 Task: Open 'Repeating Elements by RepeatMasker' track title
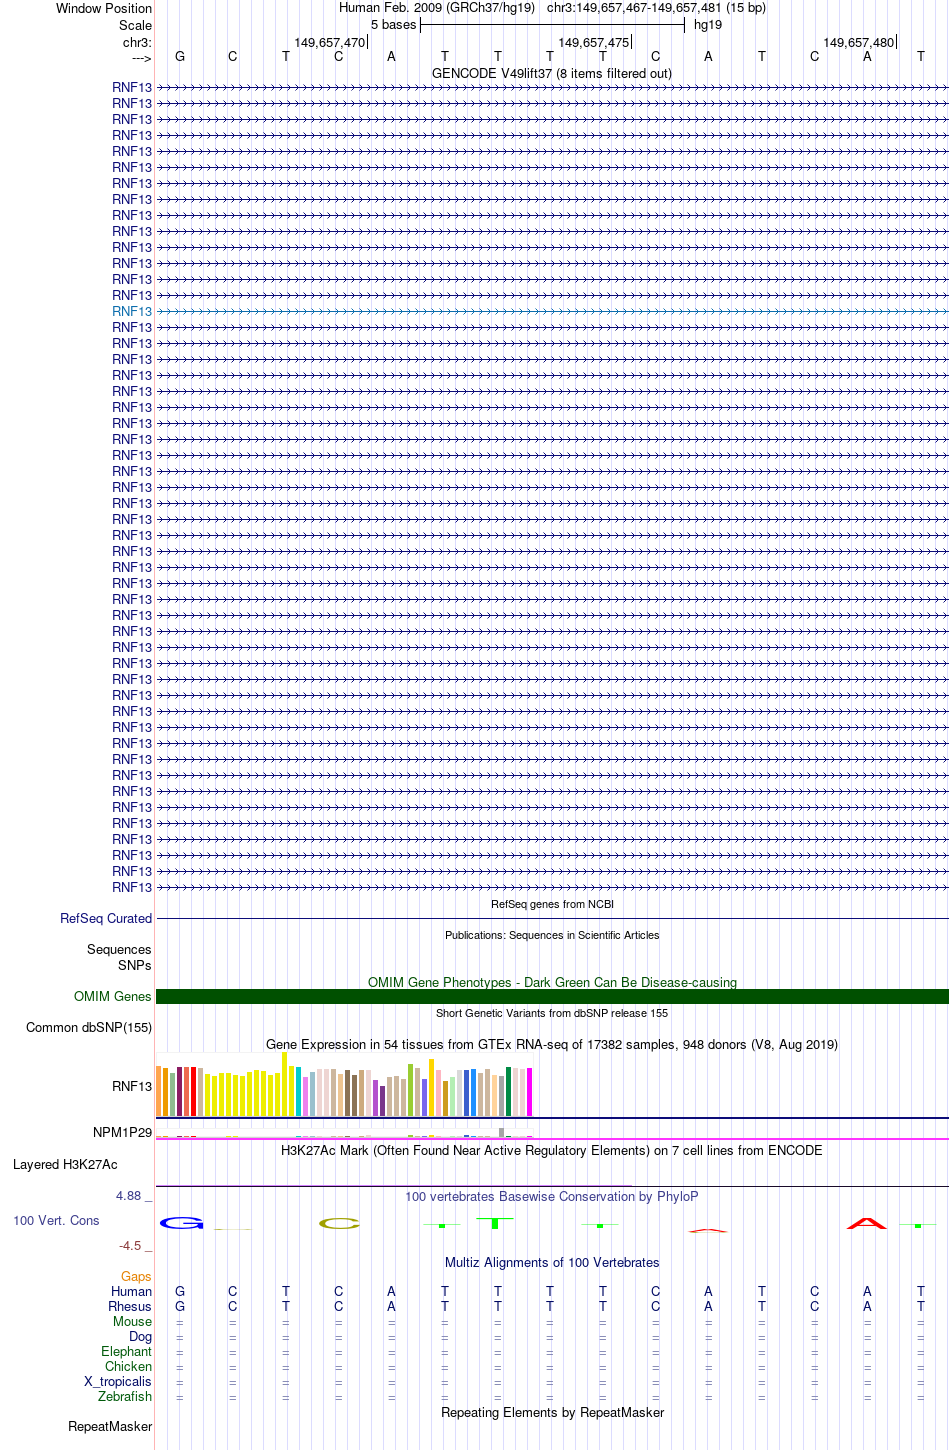(x=552, y=1413)
